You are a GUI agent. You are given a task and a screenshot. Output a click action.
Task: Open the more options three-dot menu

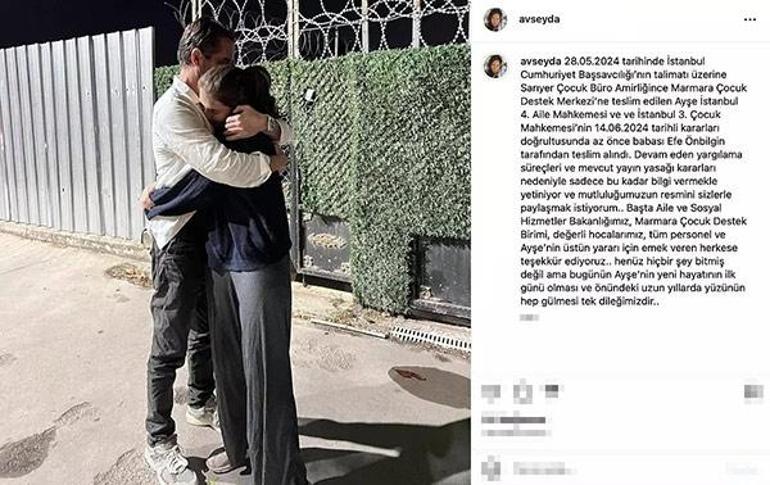pyautogui.click(x=750, y=20)
